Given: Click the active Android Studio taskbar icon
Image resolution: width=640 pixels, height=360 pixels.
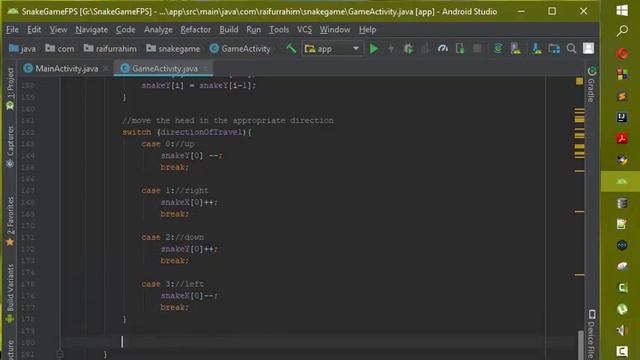Looking at the screenshot, I should click(x=621, y=181).
